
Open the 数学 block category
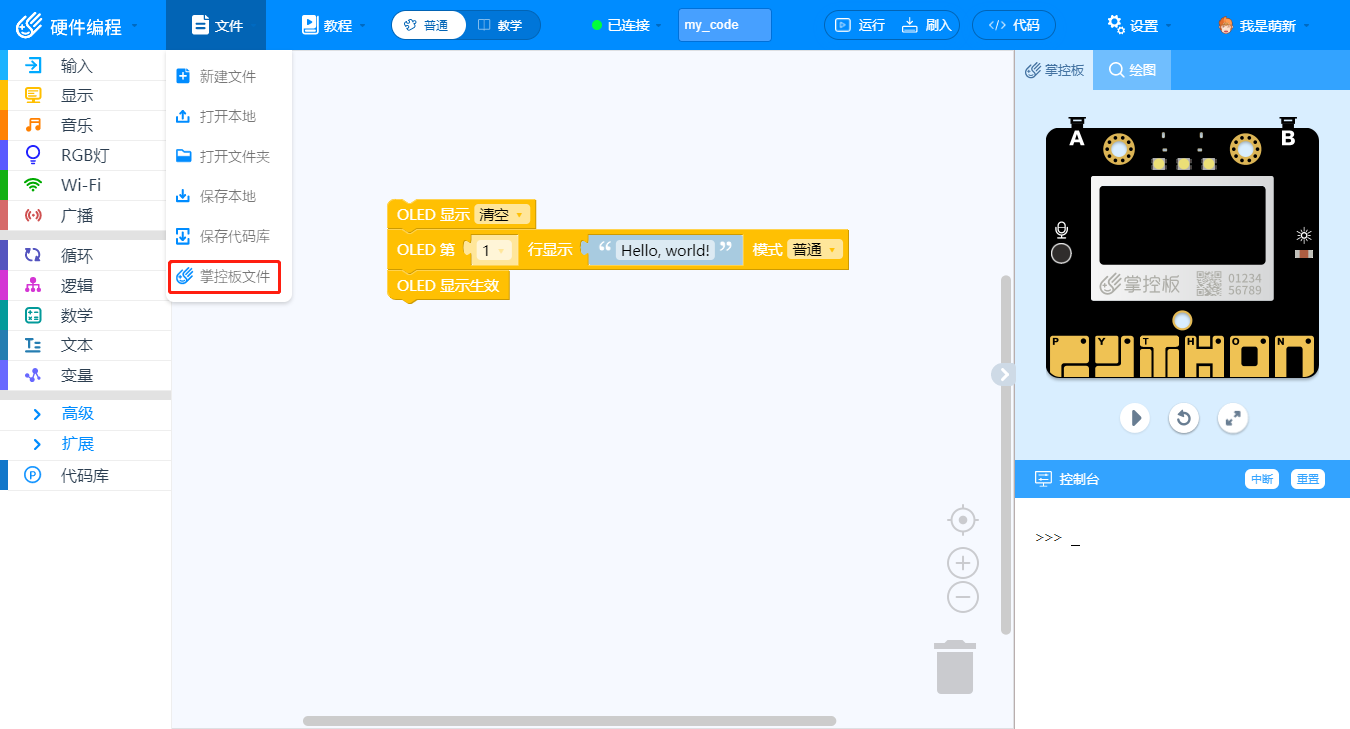point(86,315)
